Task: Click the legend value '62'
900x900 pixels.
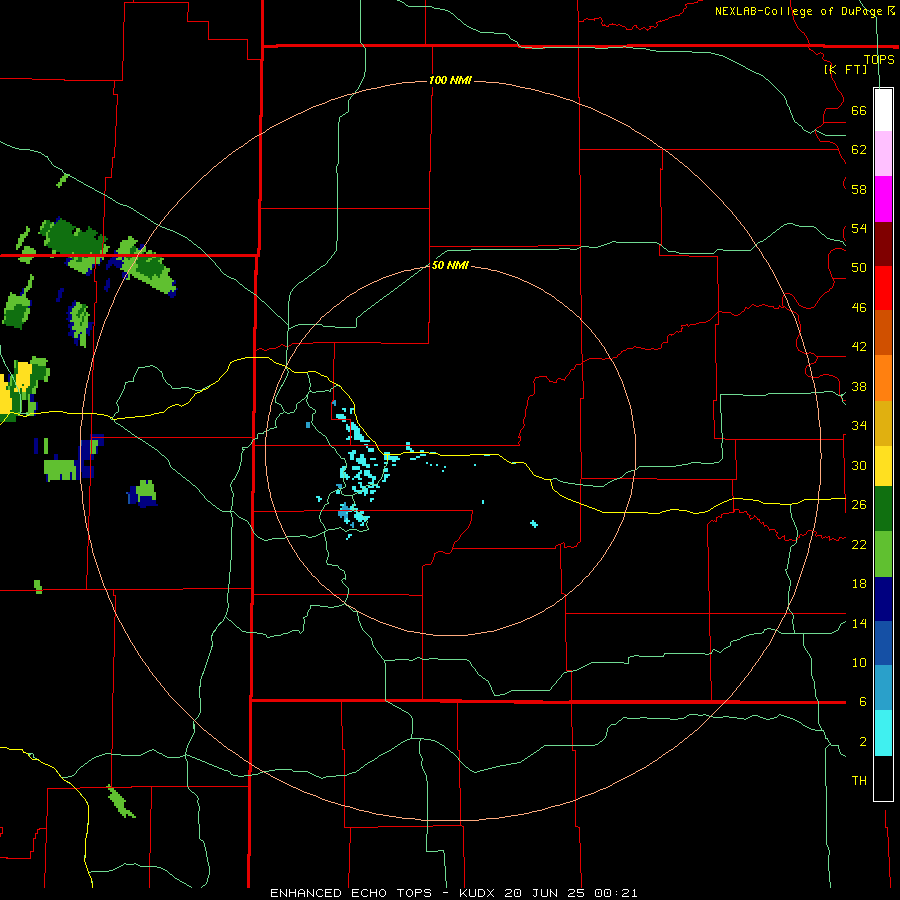Action: pyautogui.click(x=859, y=150)
